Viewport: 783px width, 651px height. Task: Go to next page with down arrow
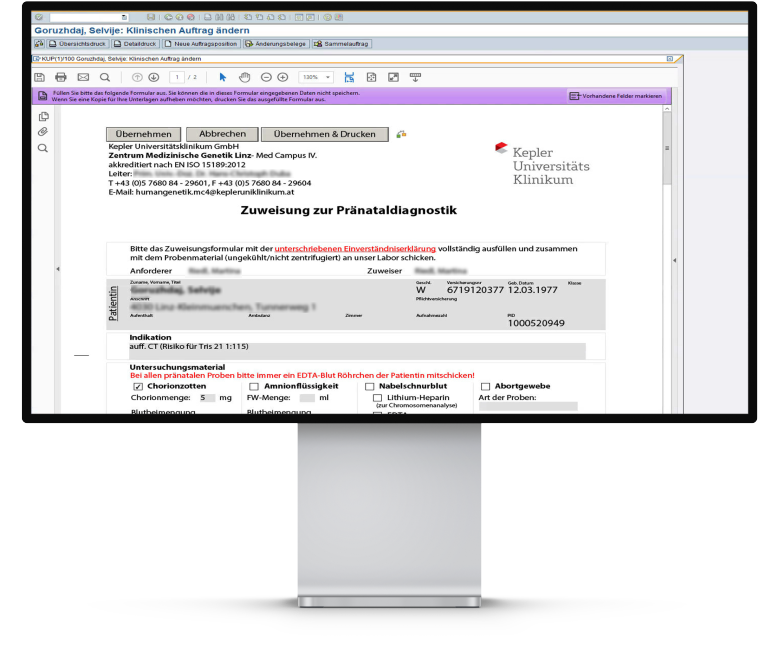[x=154, y=77]
